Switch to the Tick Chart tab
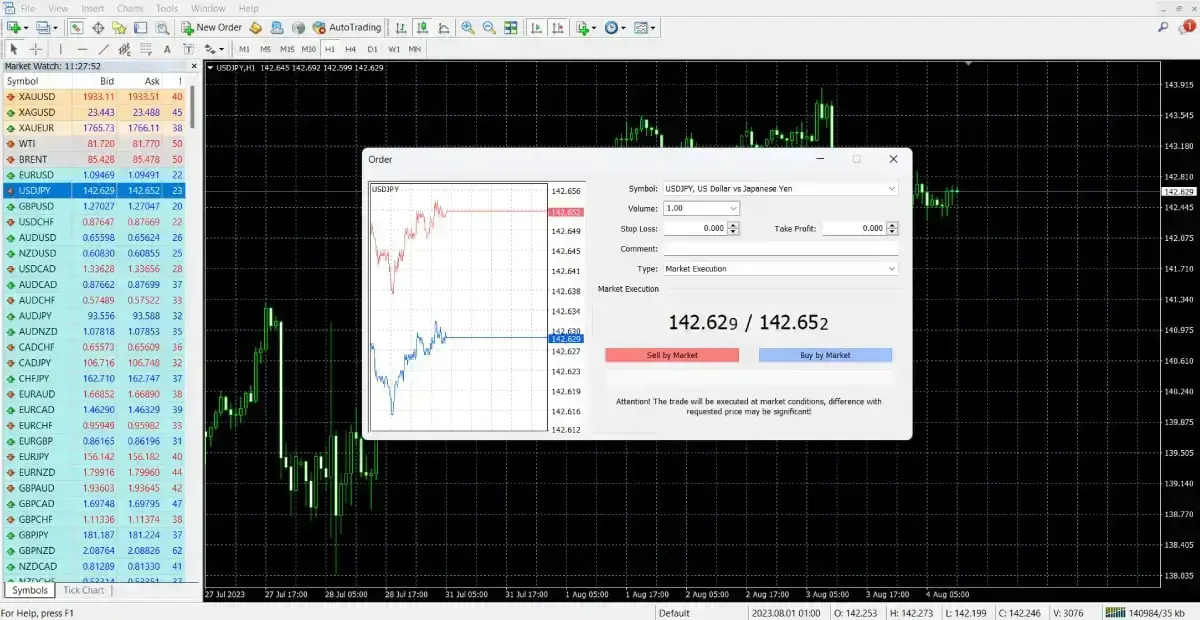 point(84,590)
